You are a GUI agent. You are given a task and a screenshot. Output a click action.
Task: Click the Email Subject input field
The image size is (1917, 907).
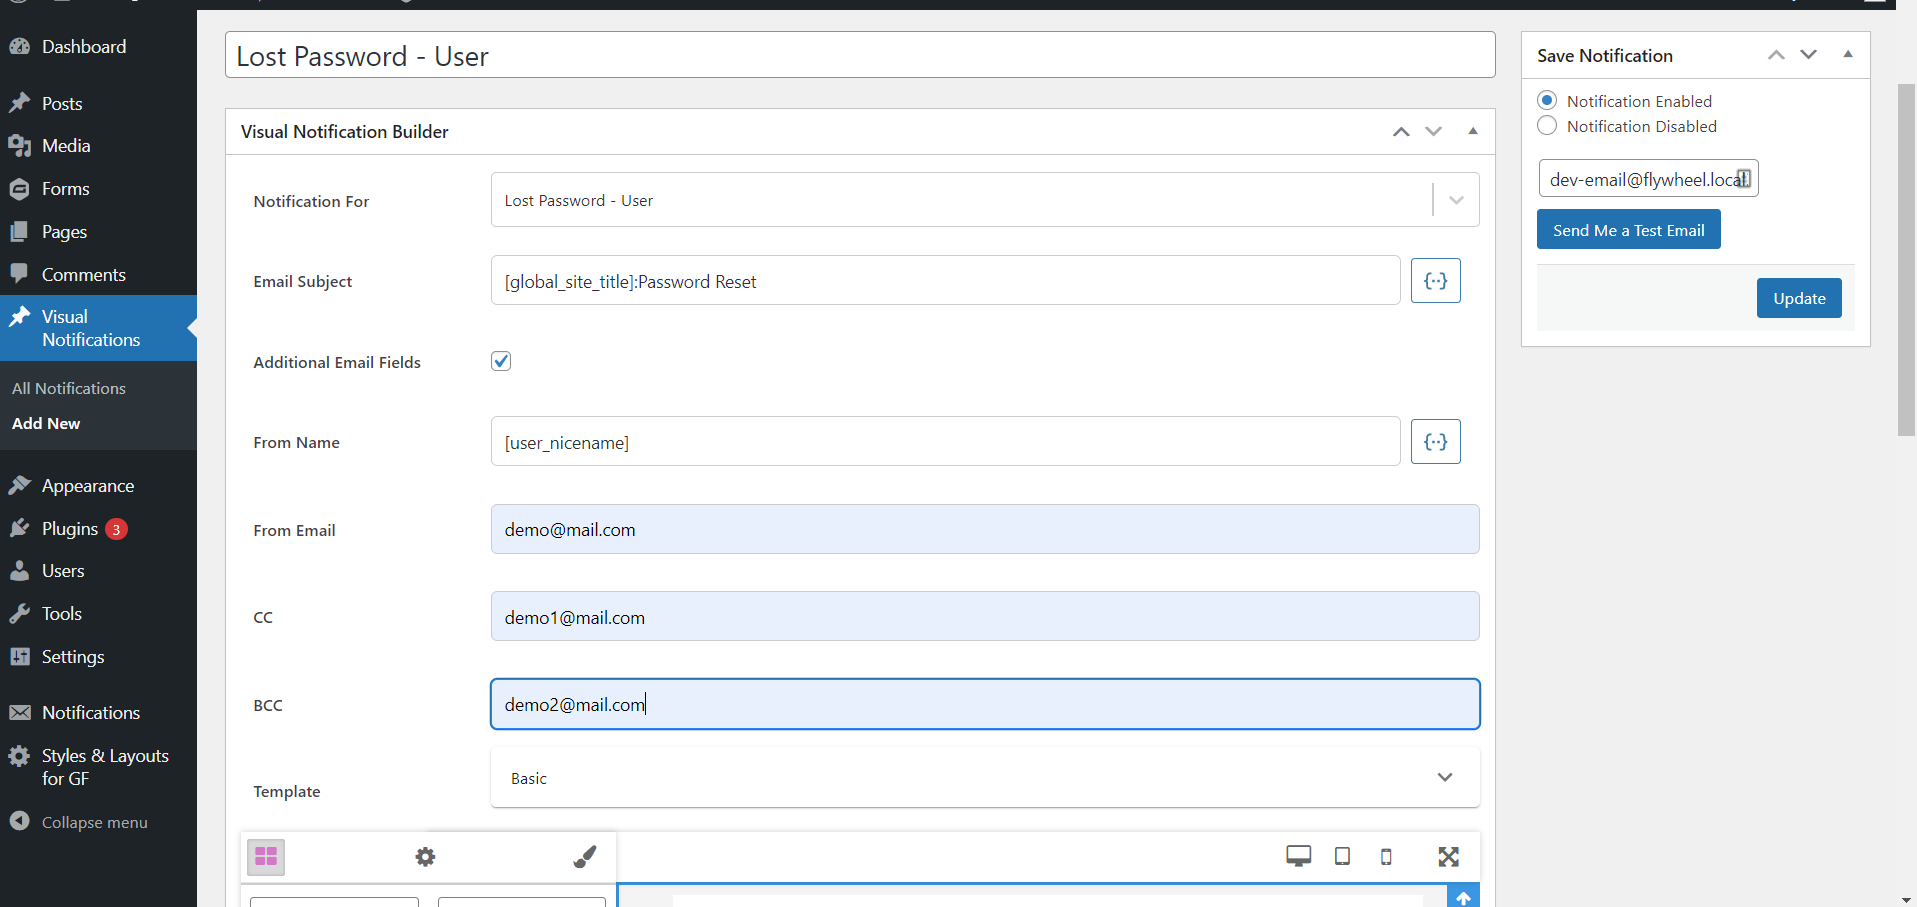pyautogui.click(x=945, y=281)
